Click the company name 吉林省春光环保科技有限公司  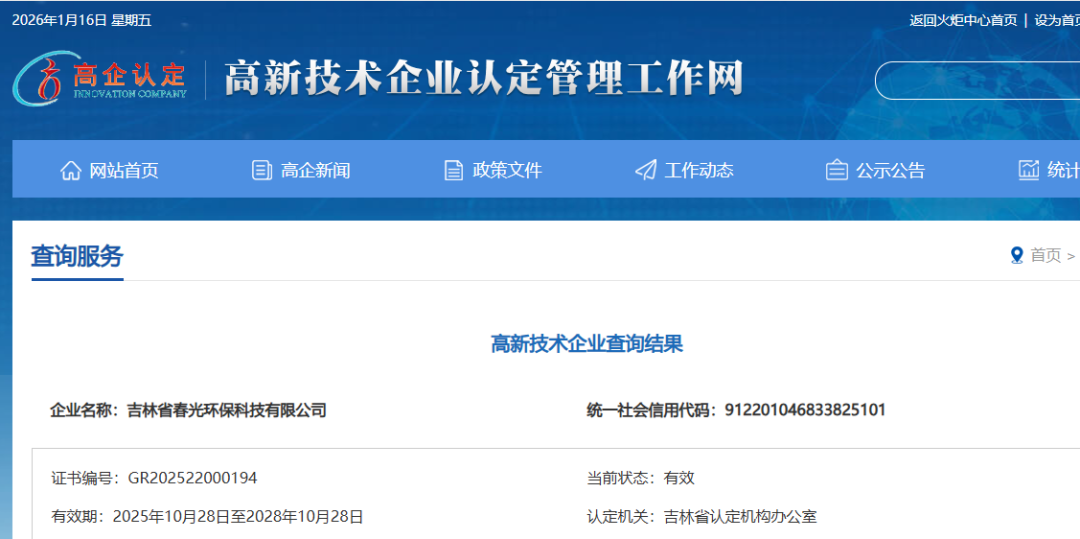click(x=227, y=410)
